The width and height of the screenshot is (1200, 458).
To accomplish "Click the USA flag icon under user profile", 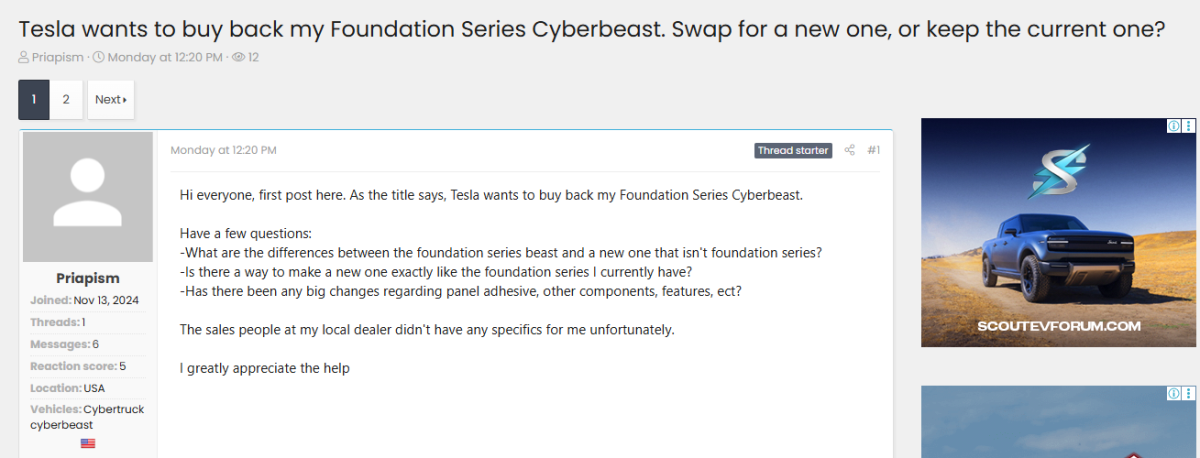I will (x=88, y=443).
